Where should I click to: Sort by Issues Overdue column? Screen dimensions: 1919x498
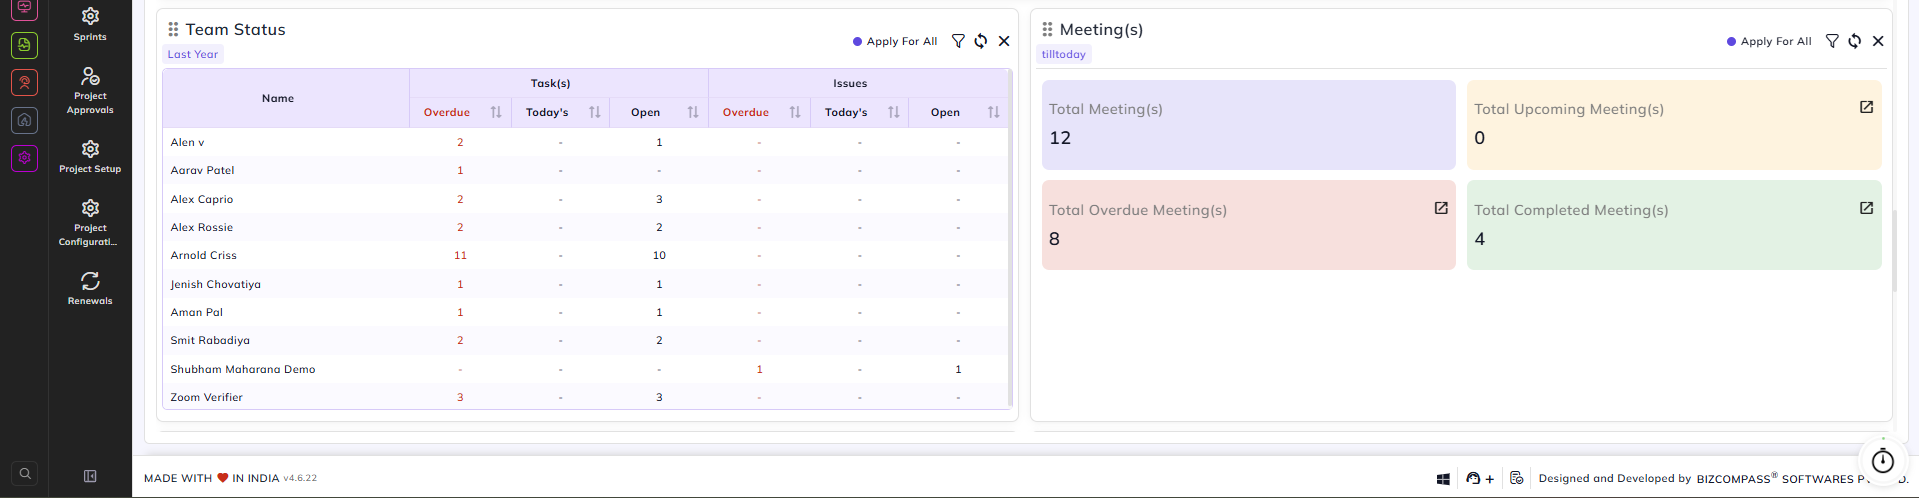pyautogui.click(x=795, y=112)
